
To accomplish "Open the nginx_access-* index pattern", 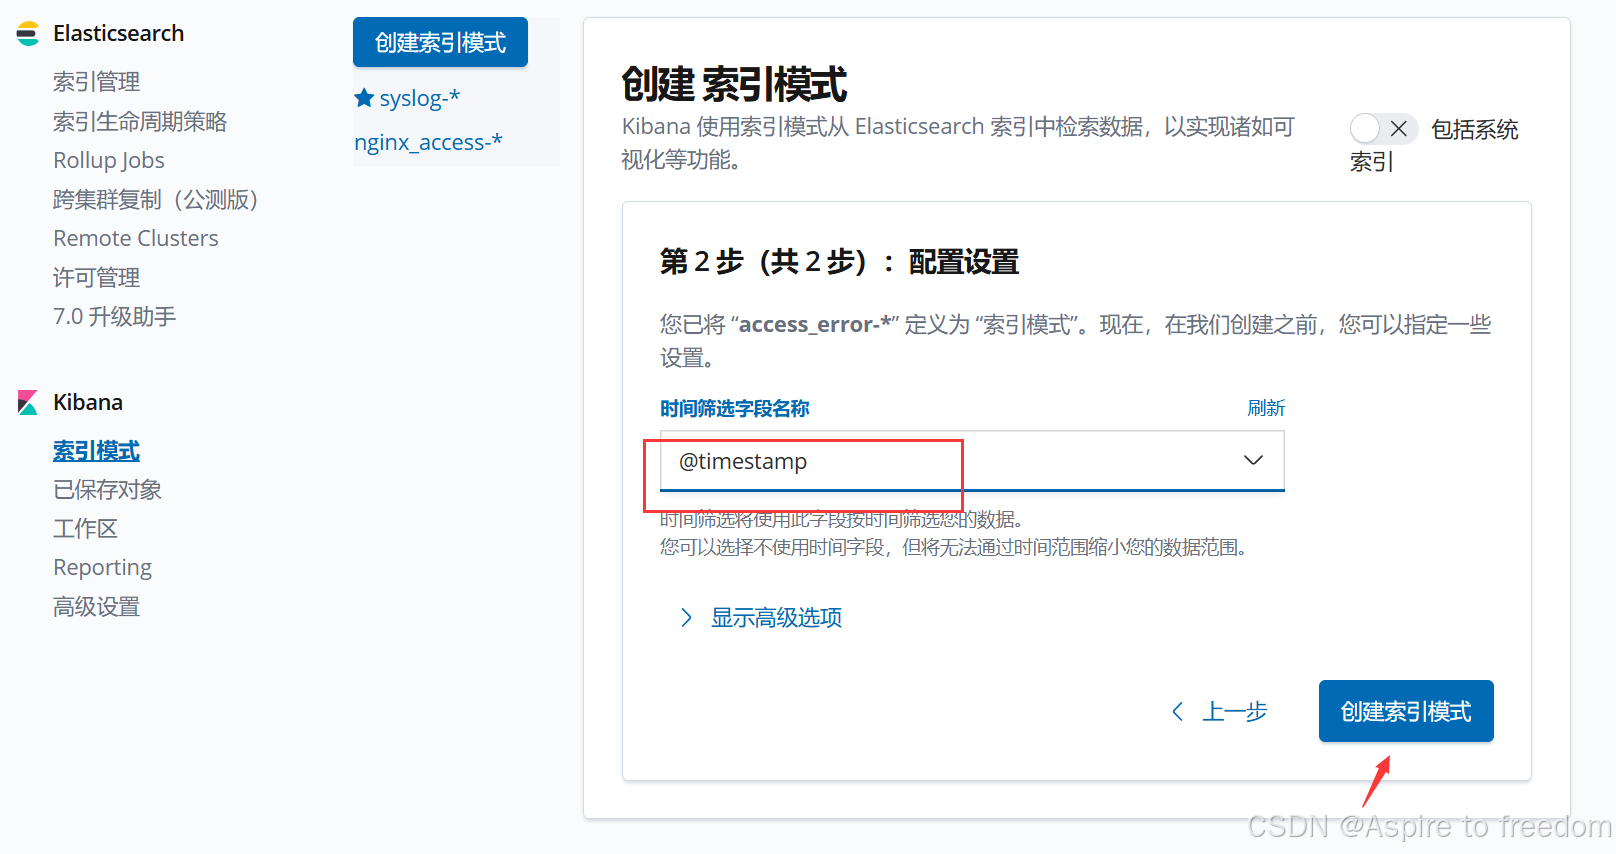I will point(428,142).
